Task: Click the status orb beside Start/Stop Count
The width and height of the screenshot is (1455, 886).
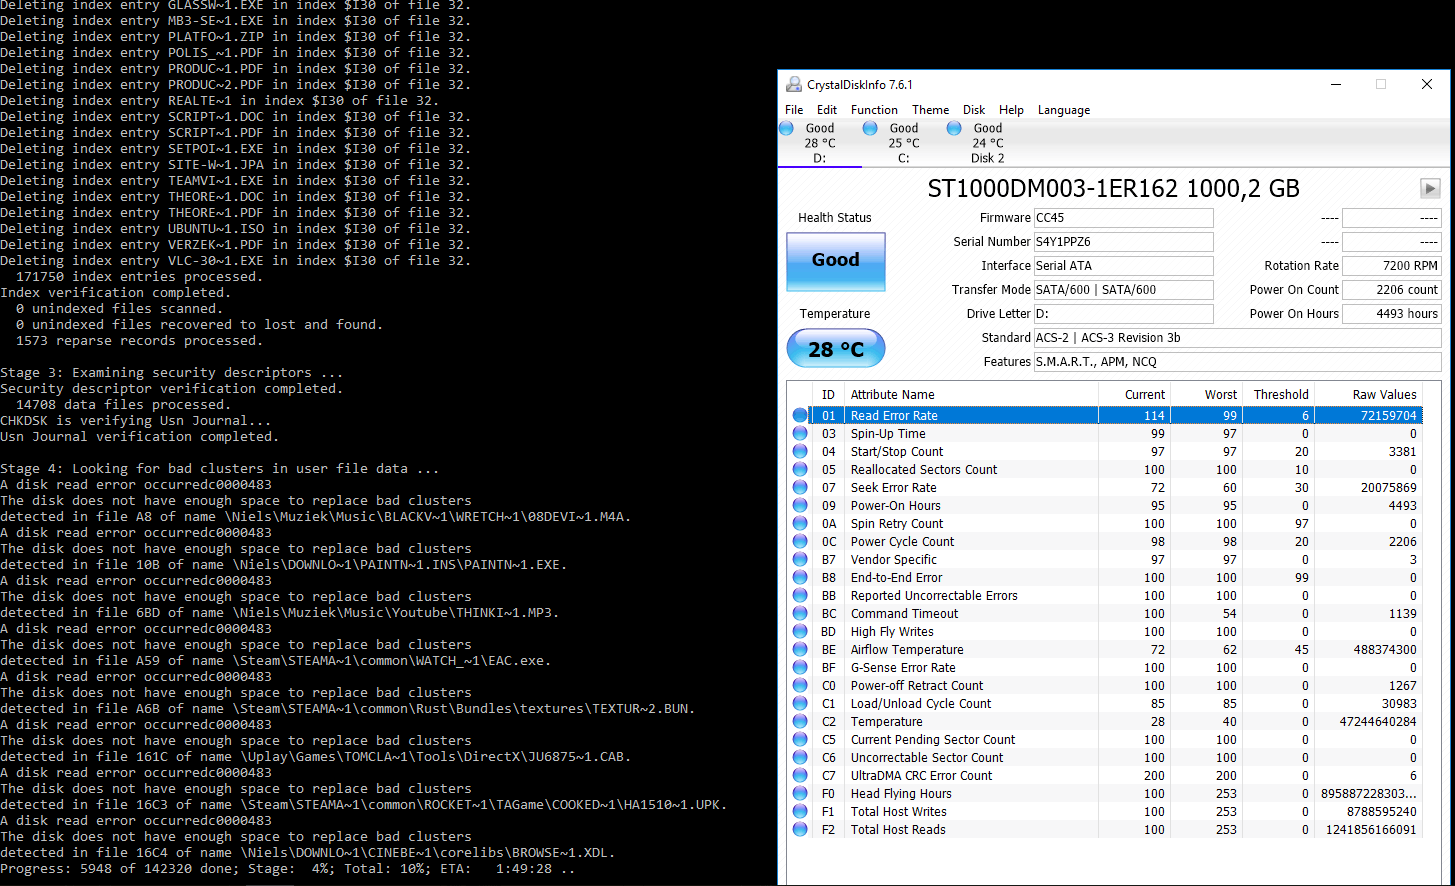Action: (800, 451)
